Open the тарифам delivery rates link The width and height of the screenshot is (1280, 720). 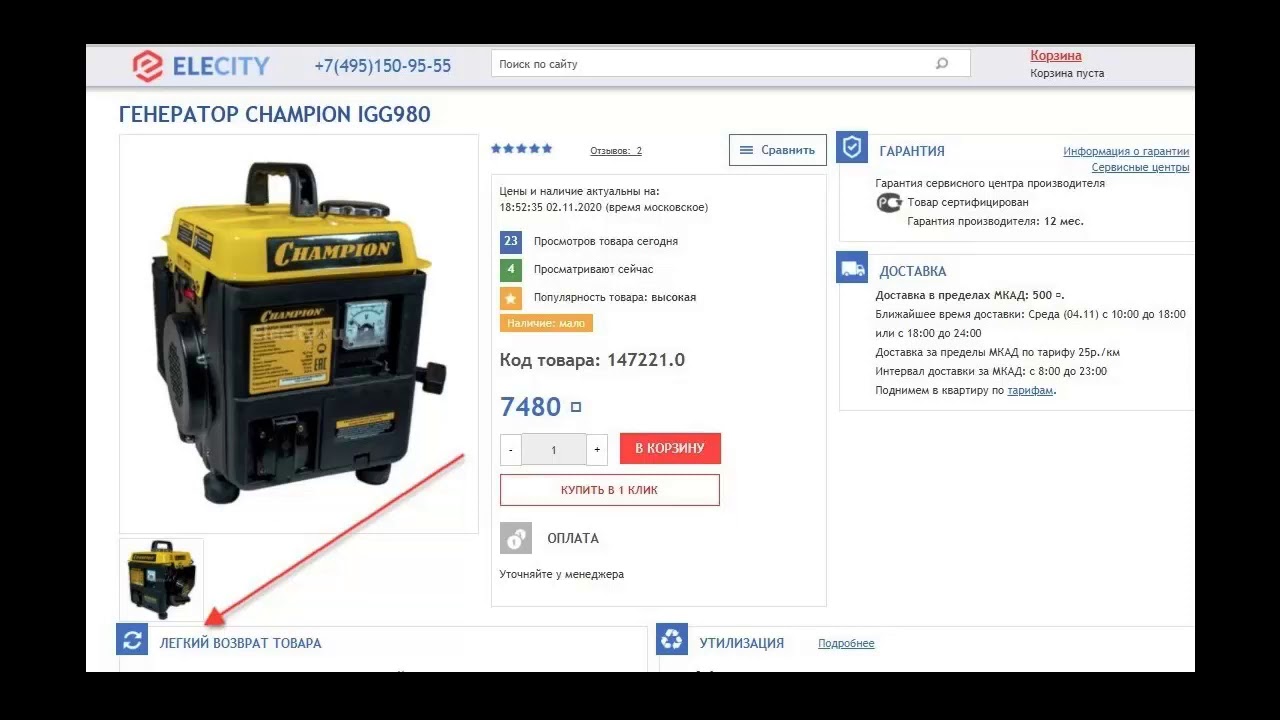tap(1031, 390)
